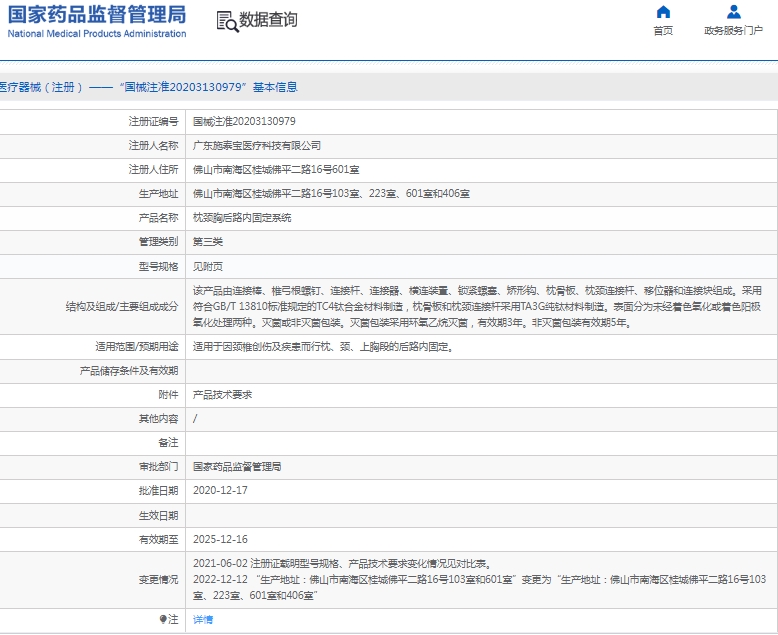The height and width of the screenshot is (635, 778).
Task: Click the 数据查询 heading text
Action: pyautogui.click(x=268, y=20)
